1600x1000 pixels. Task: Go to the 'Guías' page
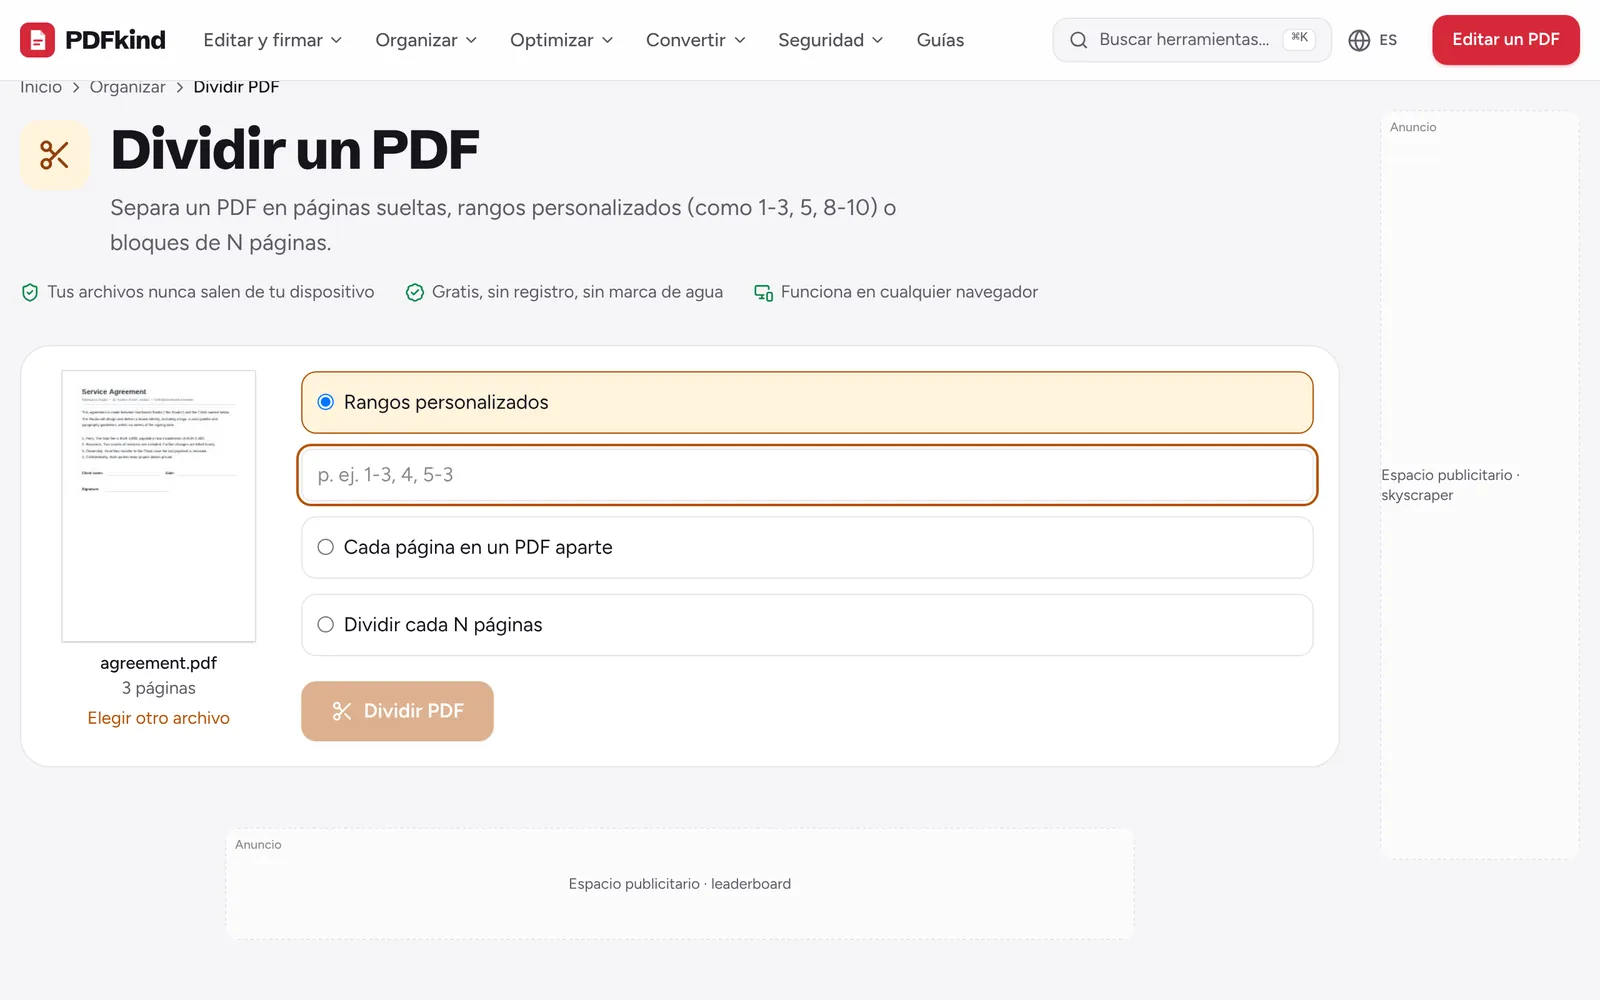point(940,40)
